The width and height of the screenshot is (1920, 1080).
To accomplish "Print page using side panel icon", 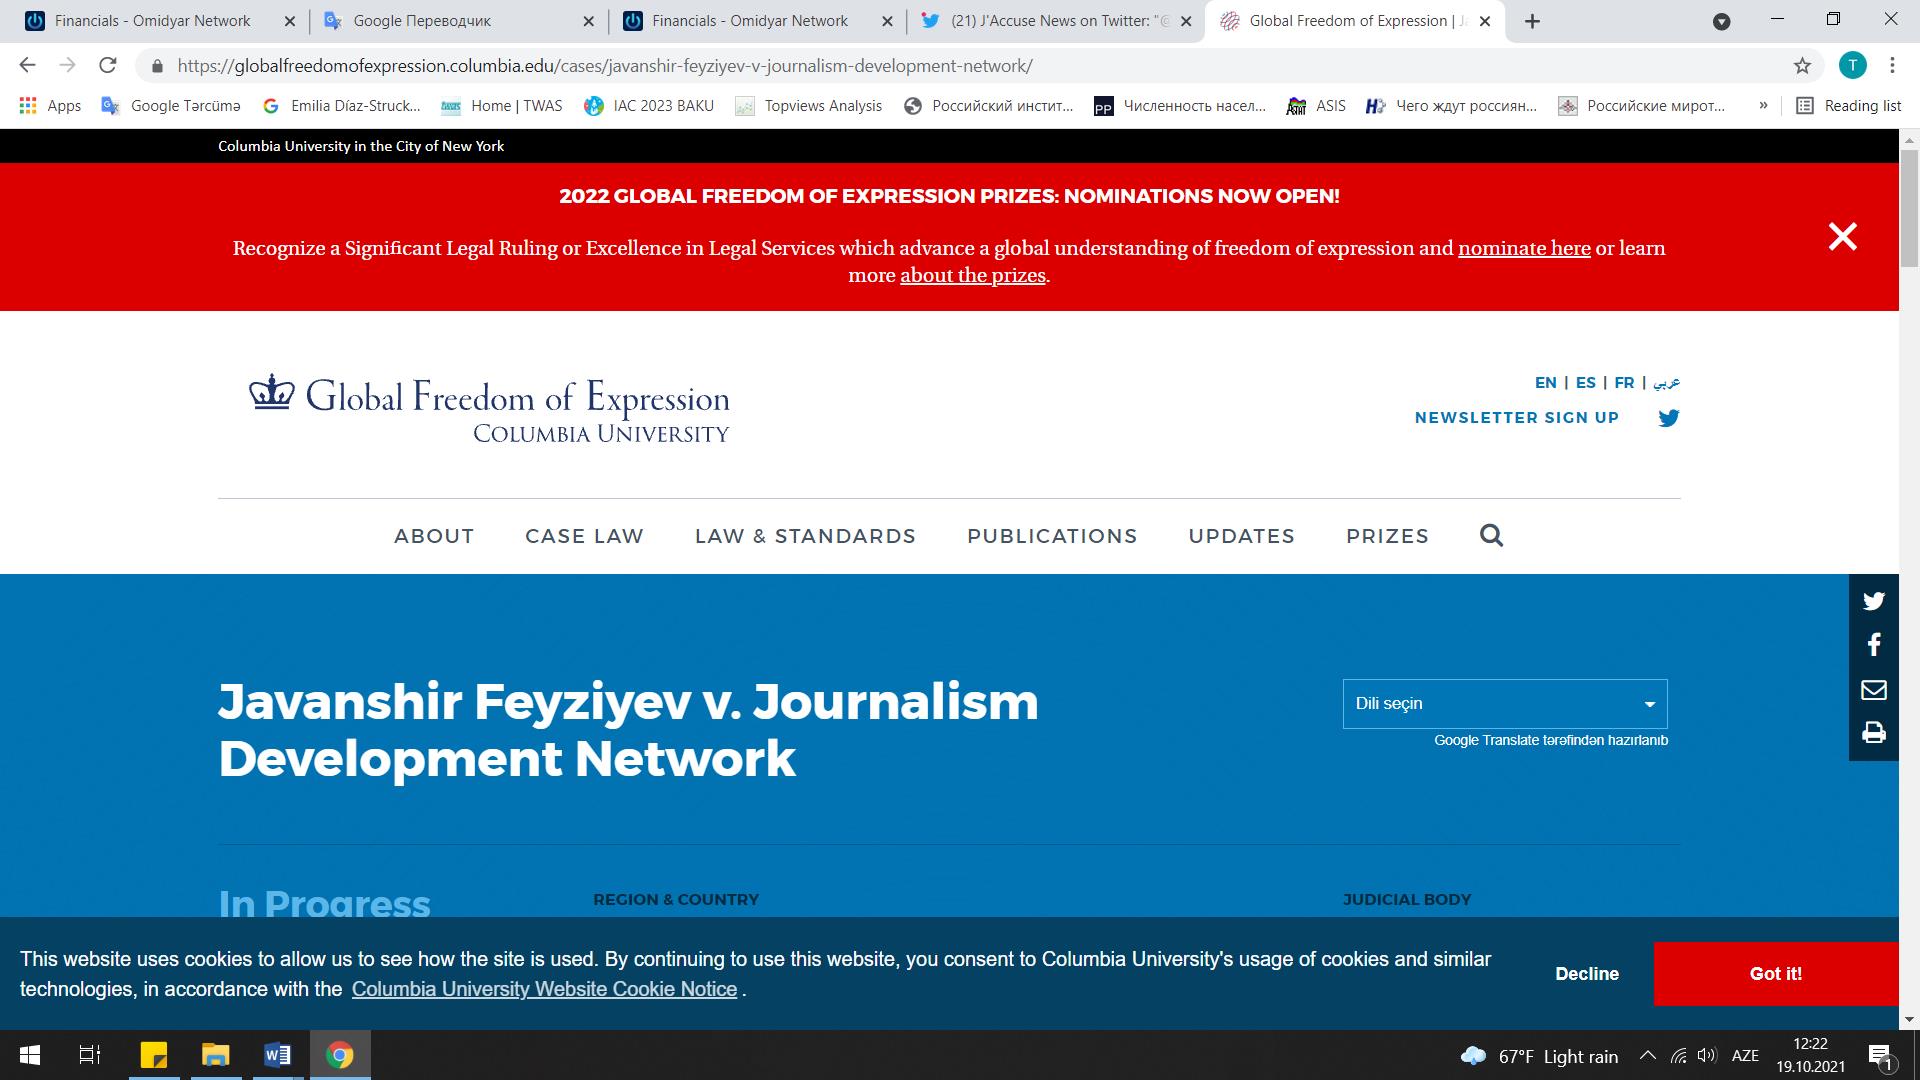I will pyautogui.click(x=1873, y=733).
